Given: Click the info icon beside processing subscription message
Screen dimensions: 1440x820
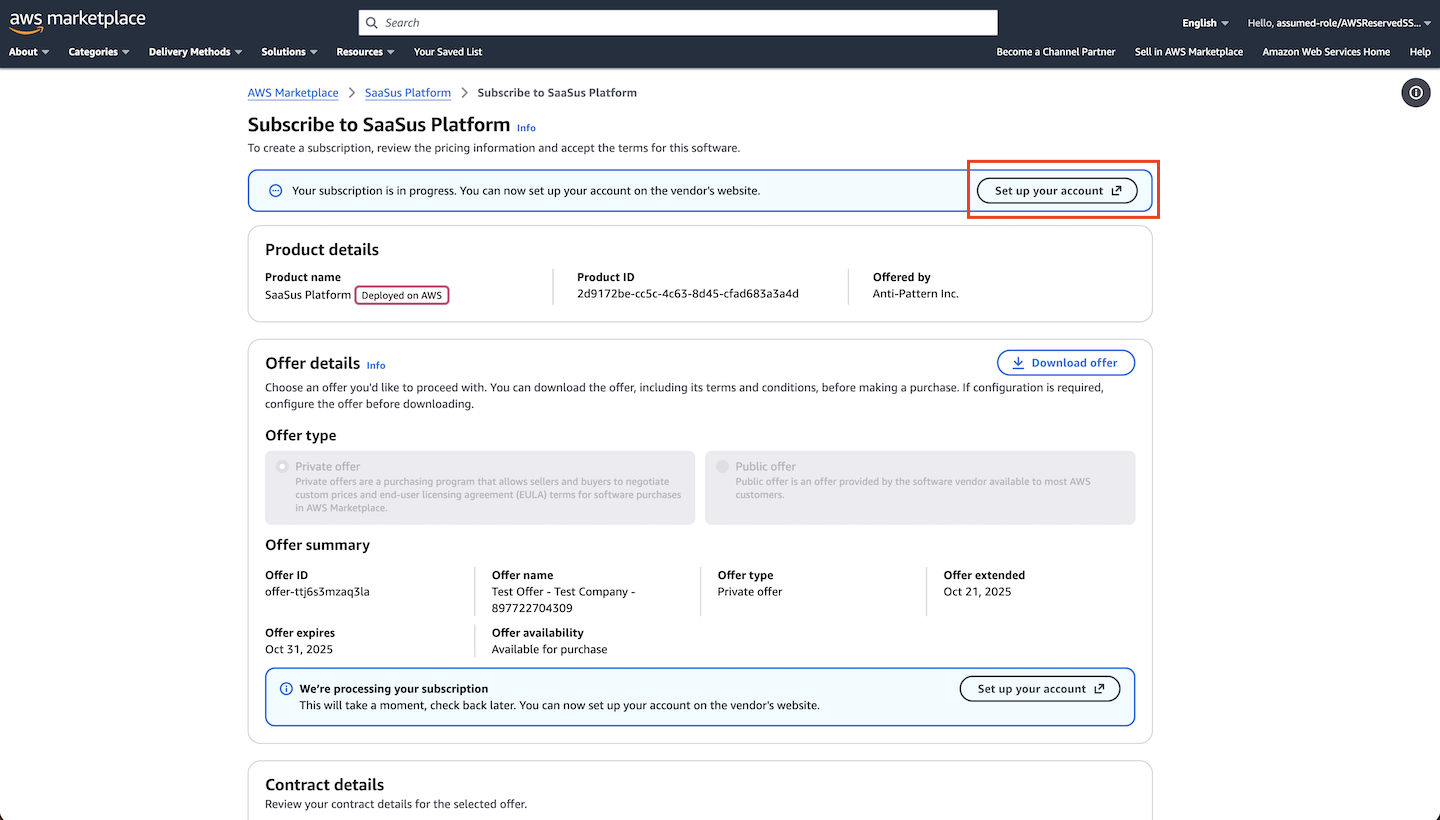Looking at the screenshot, I should (x=286, y=689).
